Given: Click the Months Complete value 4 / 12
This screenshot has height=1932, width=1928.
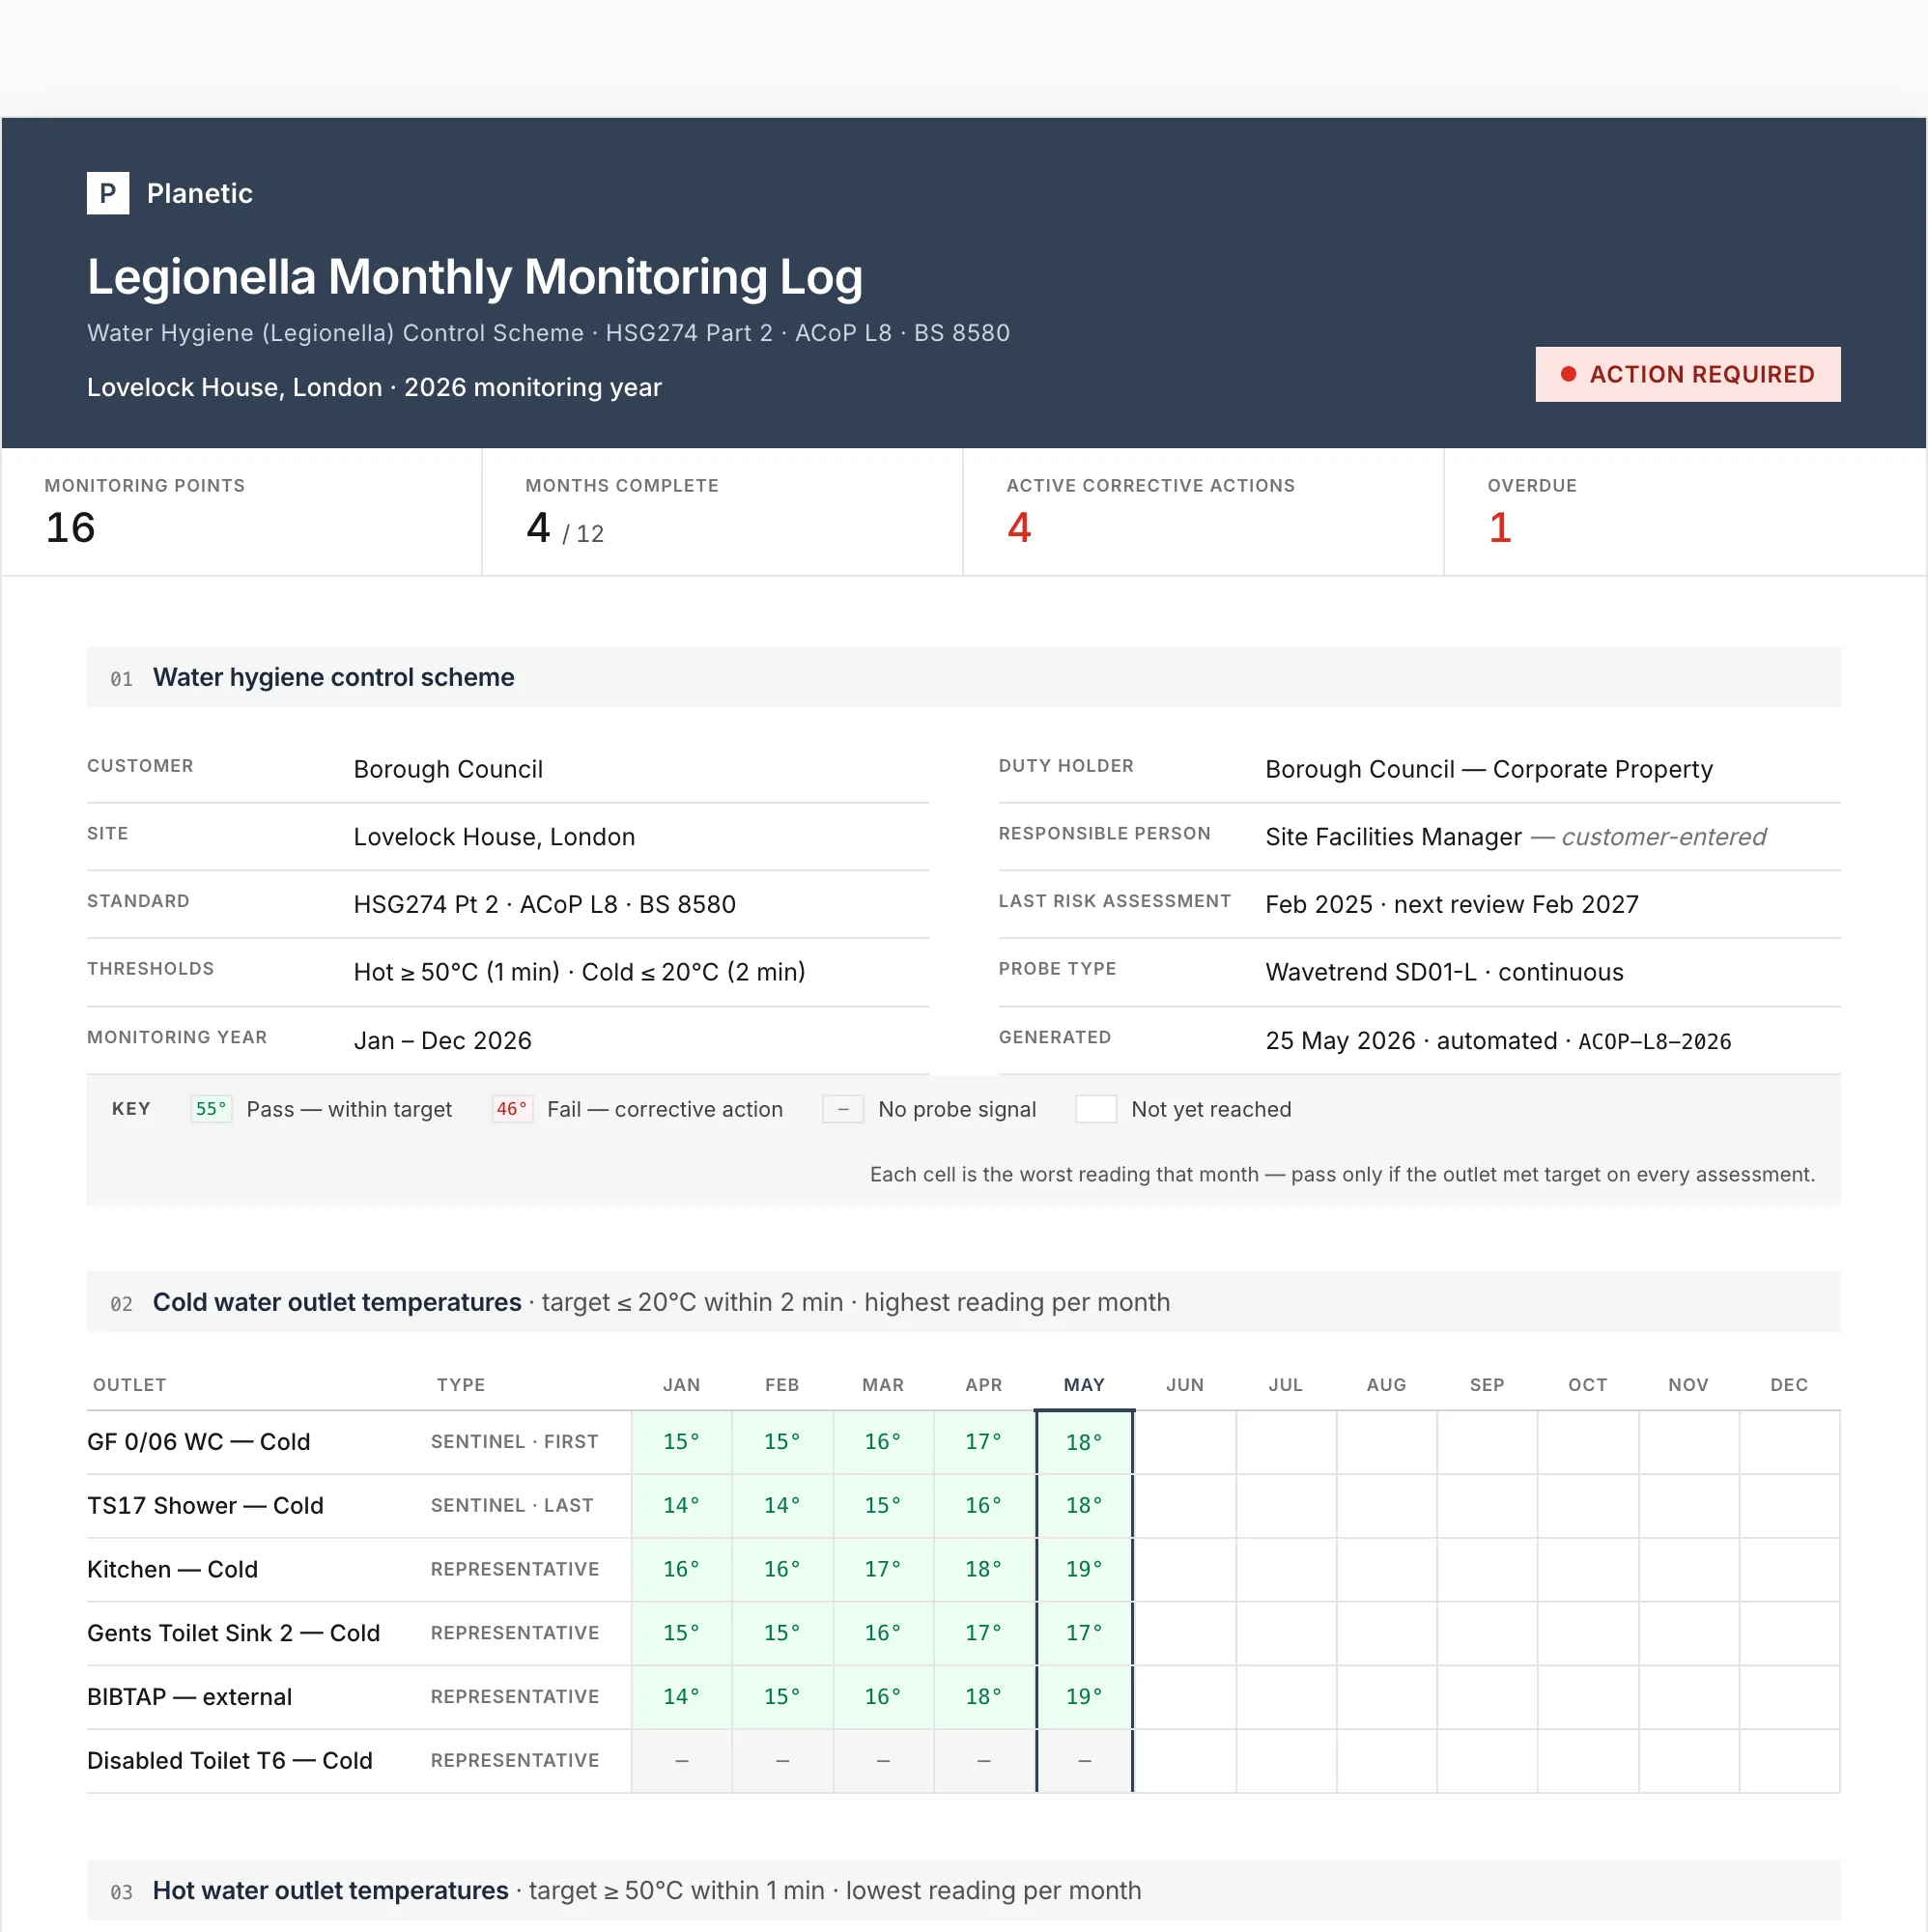Looking at the screenshot, I should coord(565,528).
